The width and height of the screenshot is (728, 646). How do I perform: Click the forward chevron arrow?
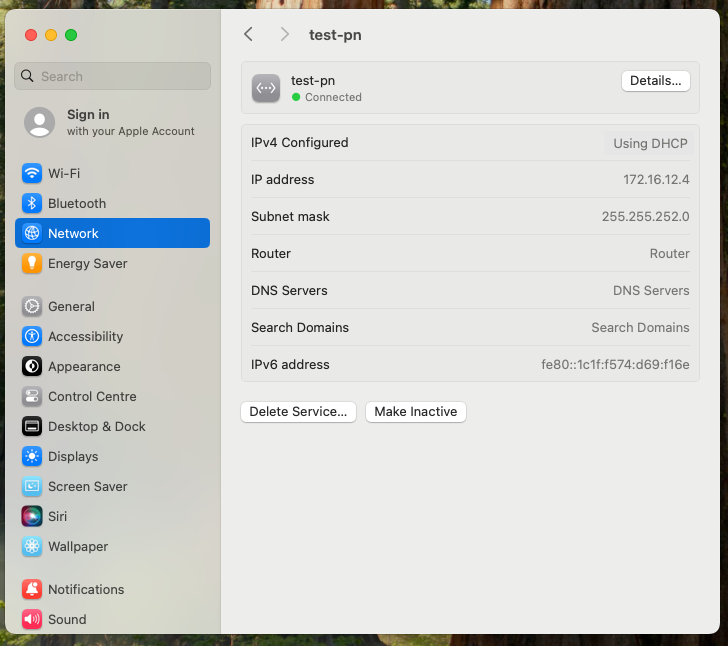(x=285, y=35)
